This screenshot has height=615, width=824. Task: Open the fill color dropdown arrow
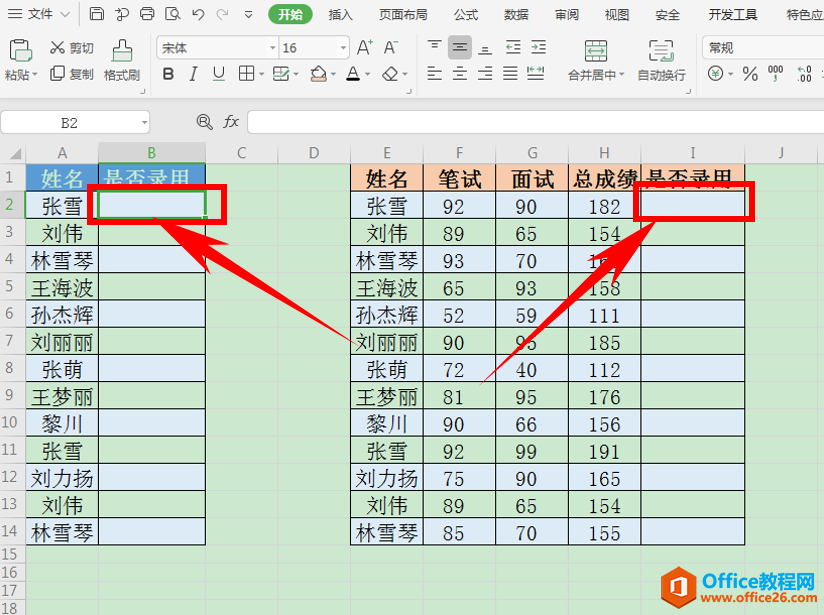pyautogui.click(x=333, y=74)
